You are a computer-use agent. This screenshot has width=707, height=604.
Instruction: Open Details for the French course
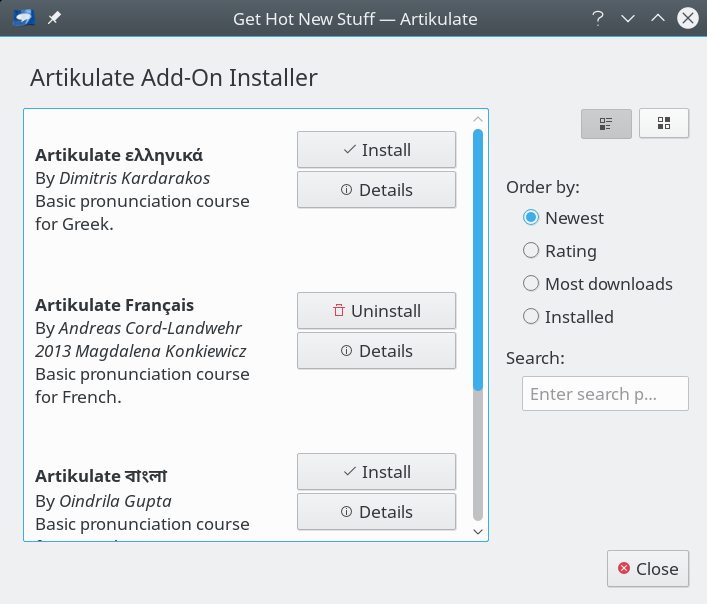pyautogui.click(x=376, y=351)
